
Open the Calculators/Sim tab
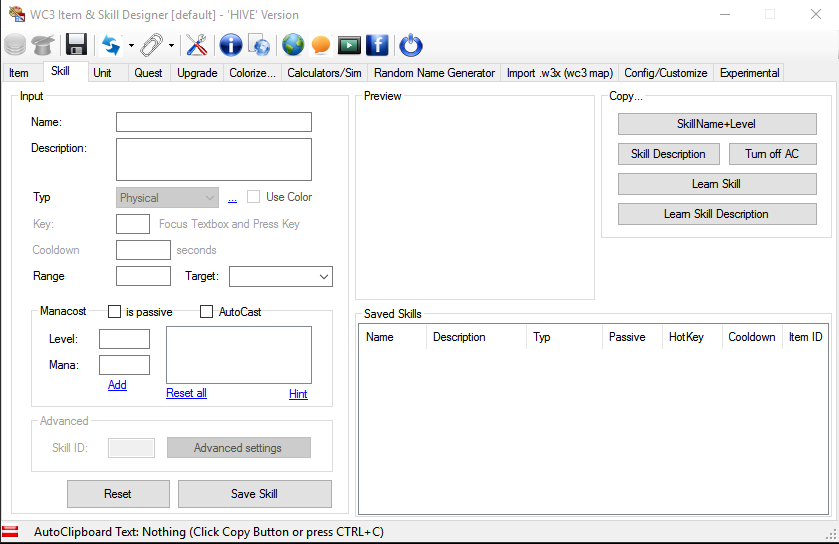pos(324,73)
